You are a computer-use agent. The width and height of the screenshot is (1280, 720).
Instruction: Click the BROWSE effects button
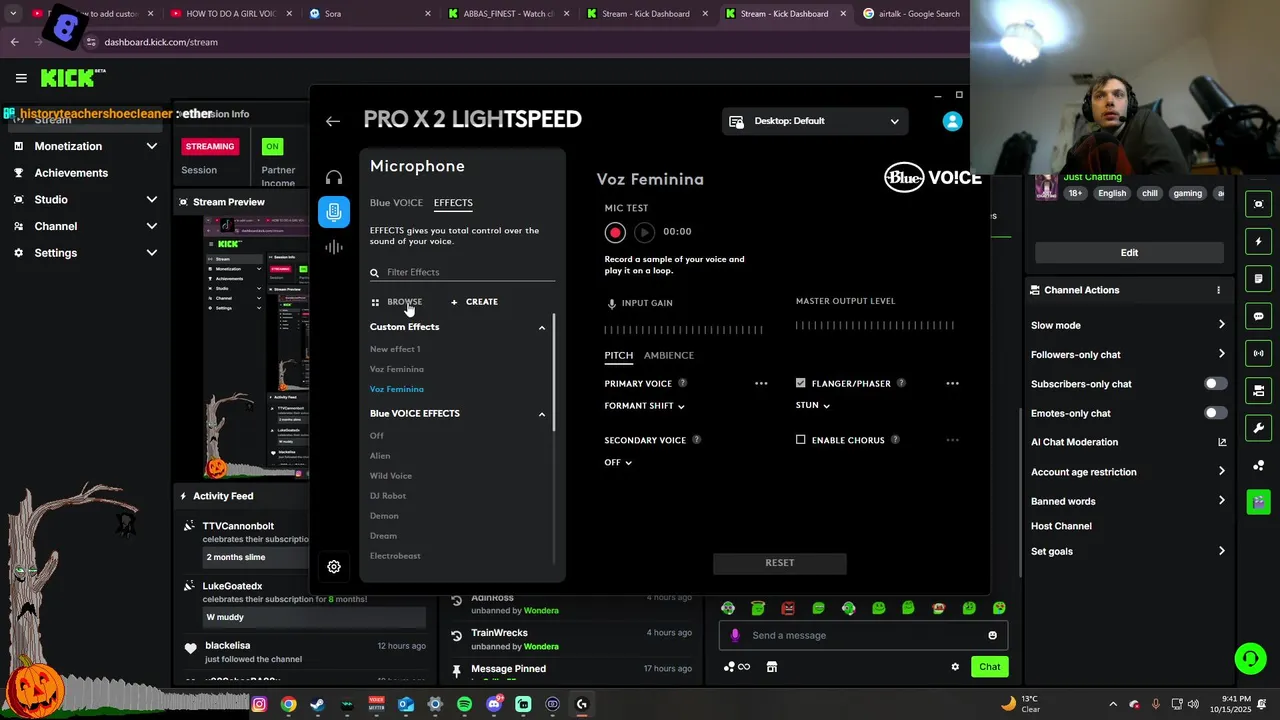coord(396,302)
